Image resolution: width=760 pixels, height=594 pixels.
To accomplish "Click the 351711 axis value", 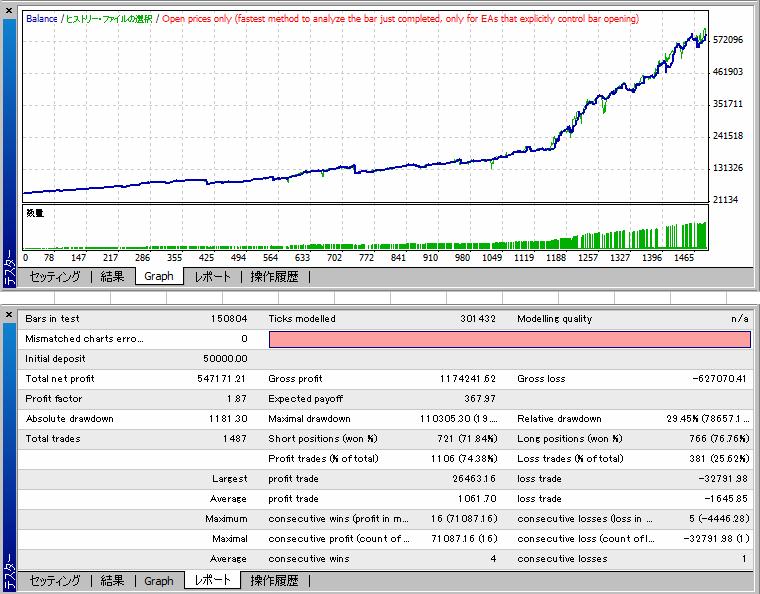I will coord(728,104).
